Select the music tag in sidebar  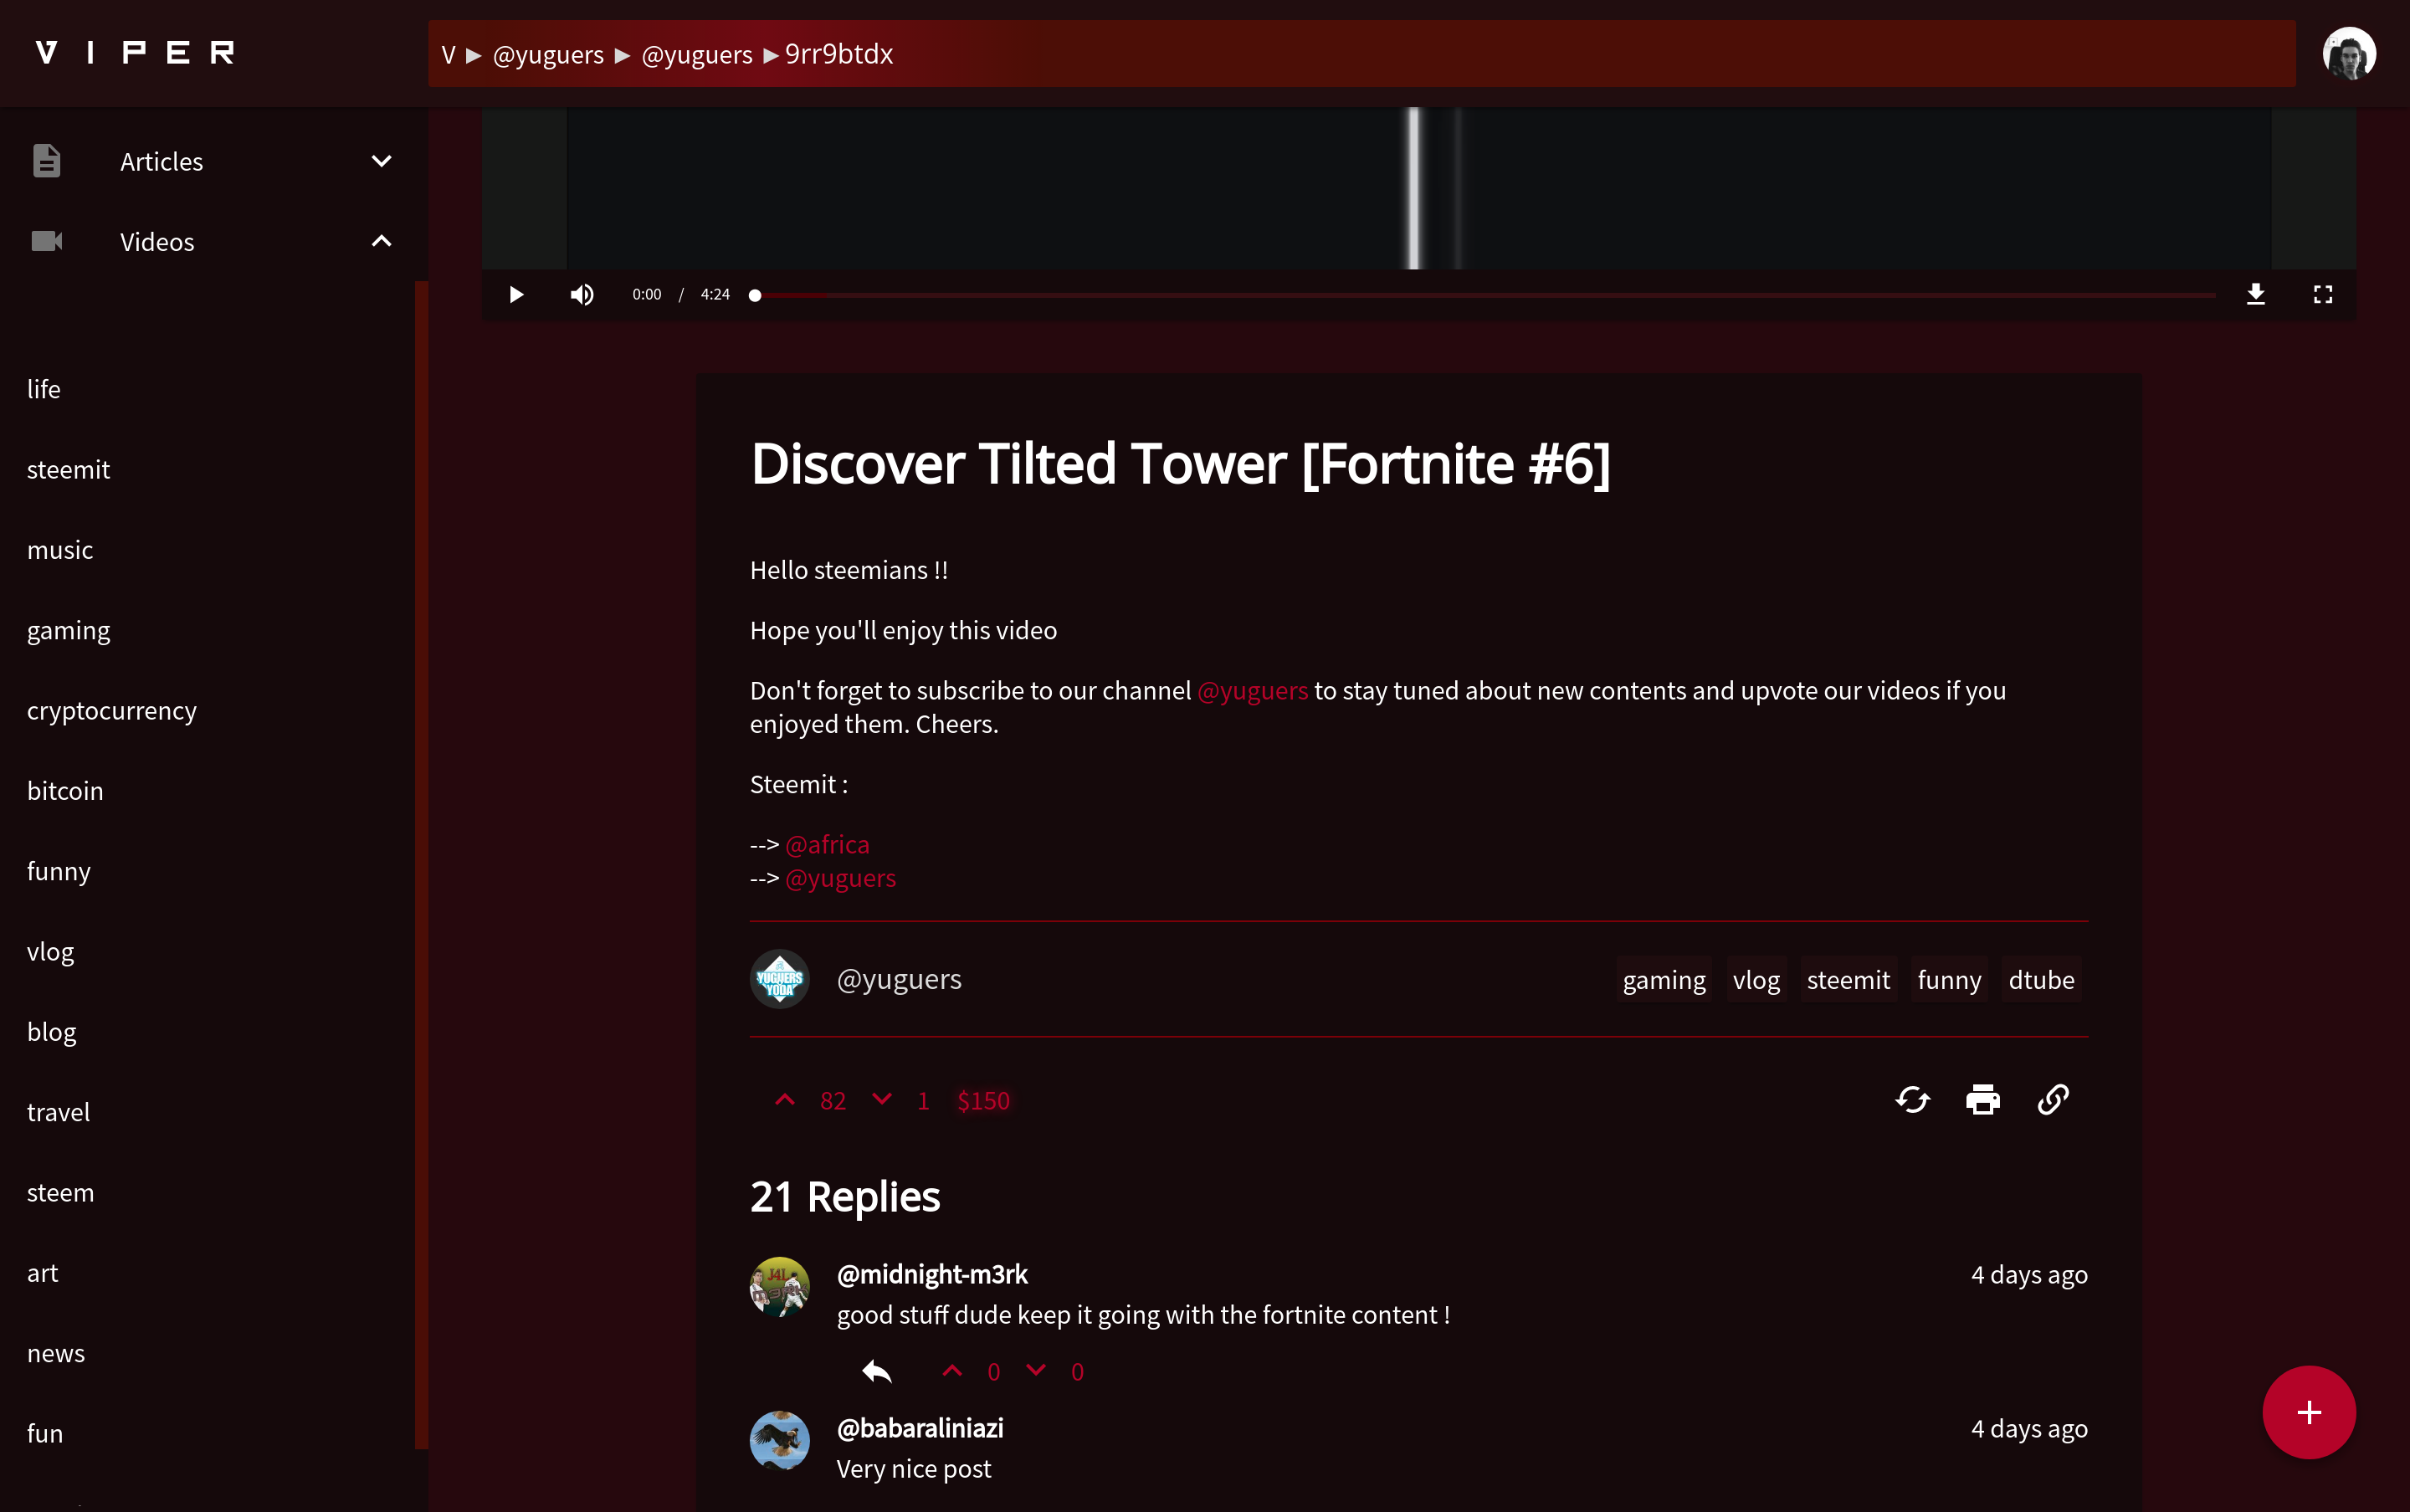point(60,550)
